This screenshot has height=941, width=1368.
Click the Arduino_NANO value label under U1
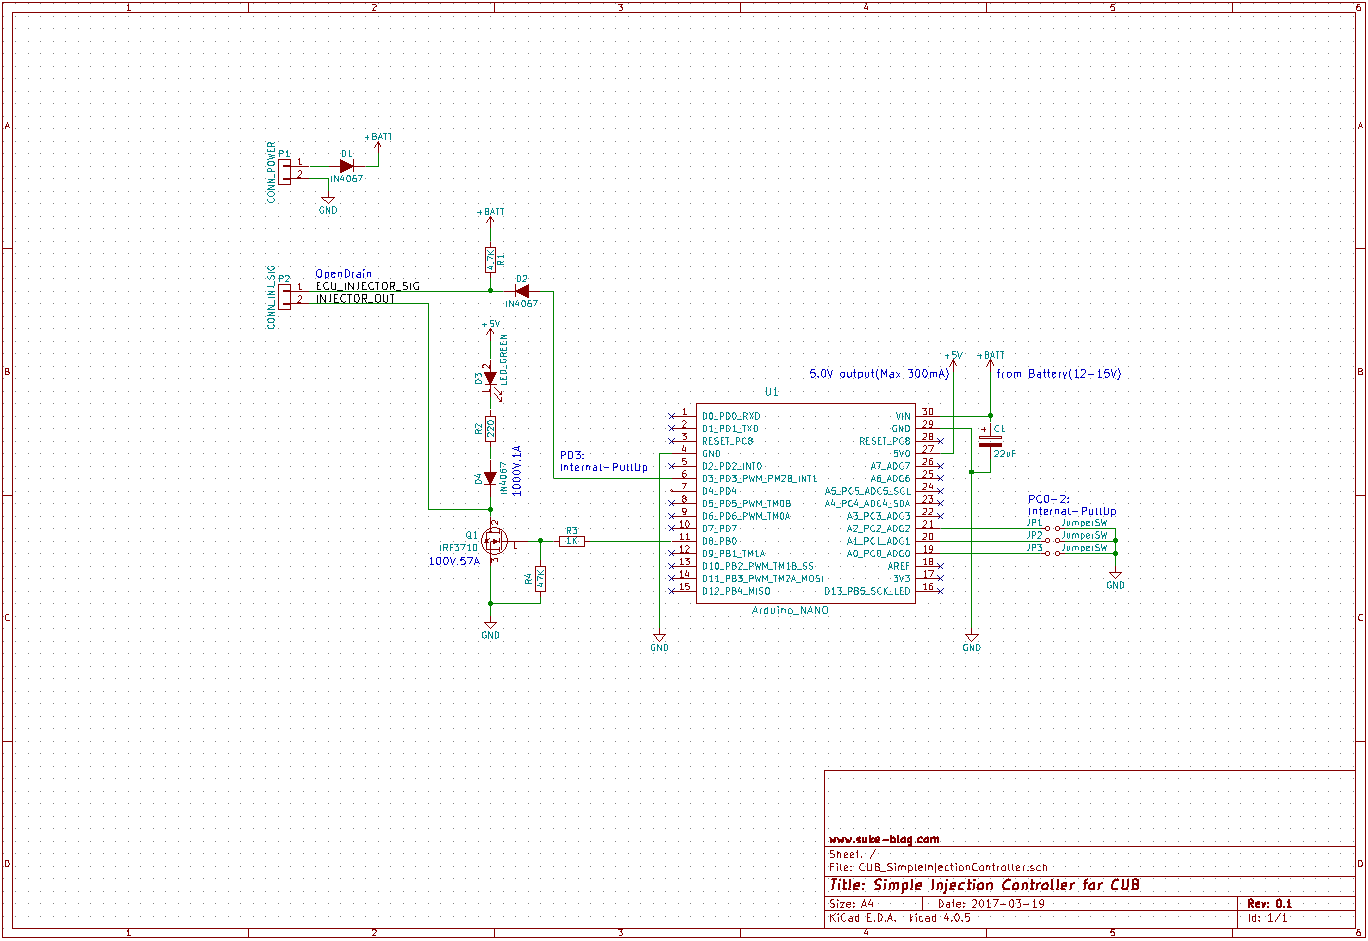pos(790,610)
